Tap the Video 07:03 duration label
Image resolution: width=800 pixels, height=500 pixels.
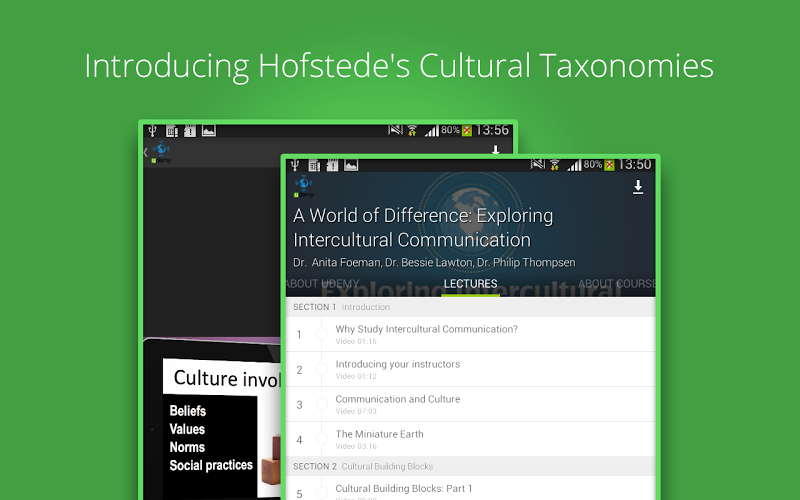(x=356, y=411)
